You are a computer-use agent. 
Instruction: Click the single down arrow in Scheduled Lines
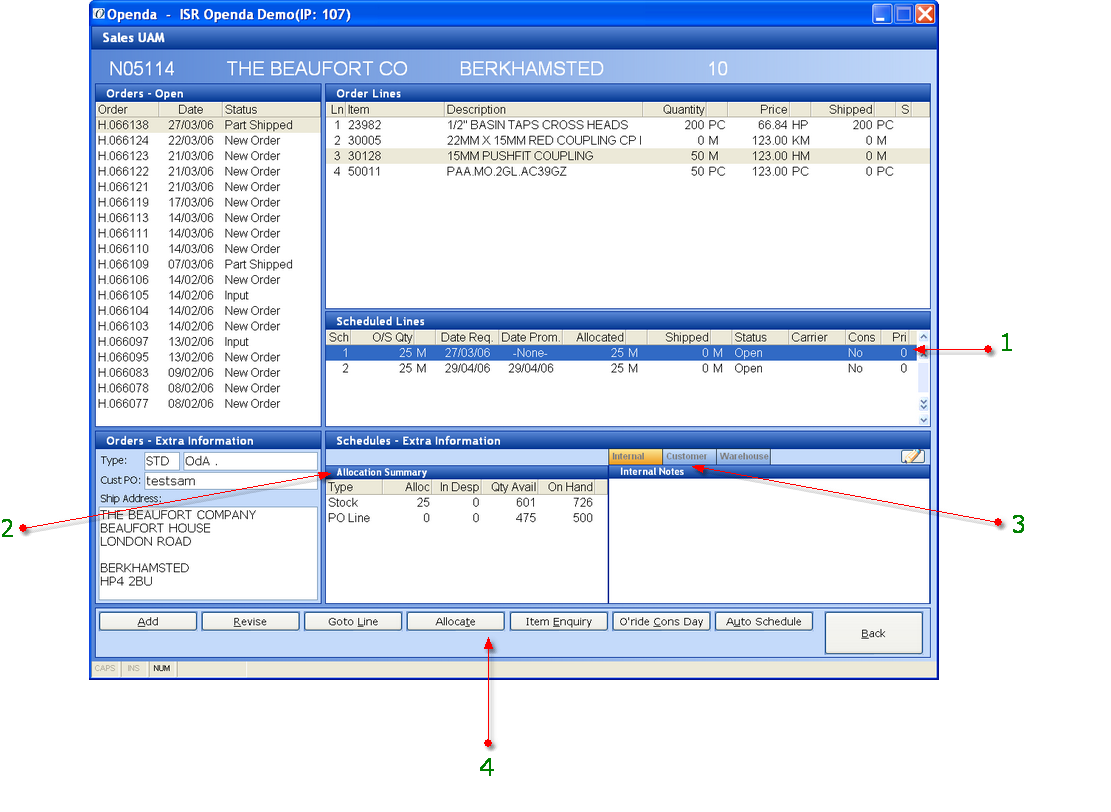[x=923, y=419]
